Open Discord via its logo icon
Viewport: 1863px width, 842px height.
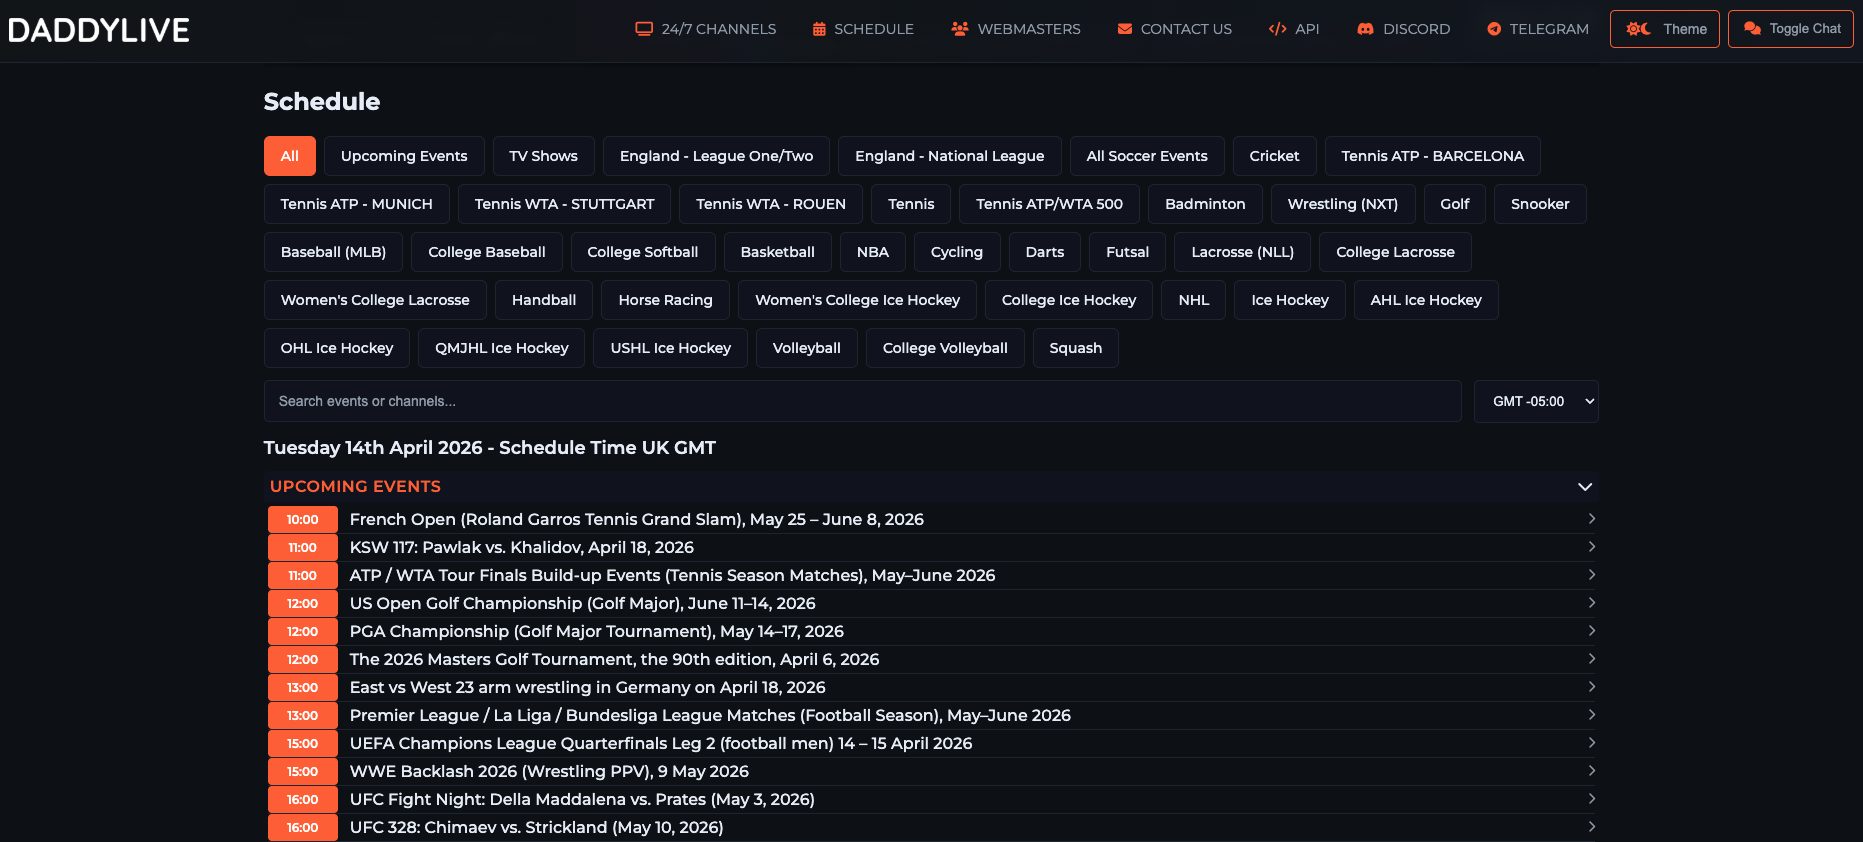point(1365,29)
